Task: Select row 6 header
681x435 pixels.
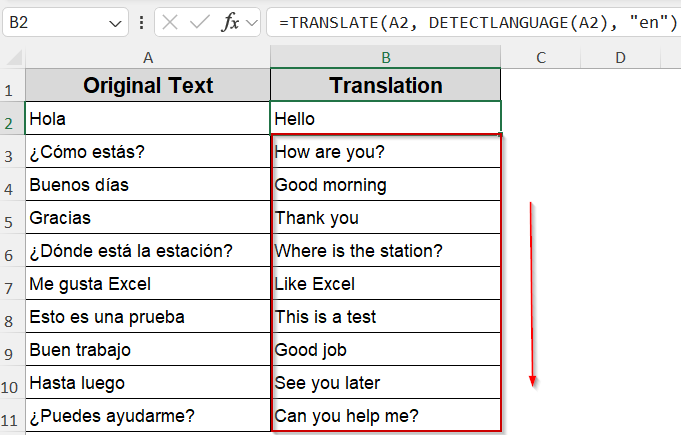Action: click(12, 250)
